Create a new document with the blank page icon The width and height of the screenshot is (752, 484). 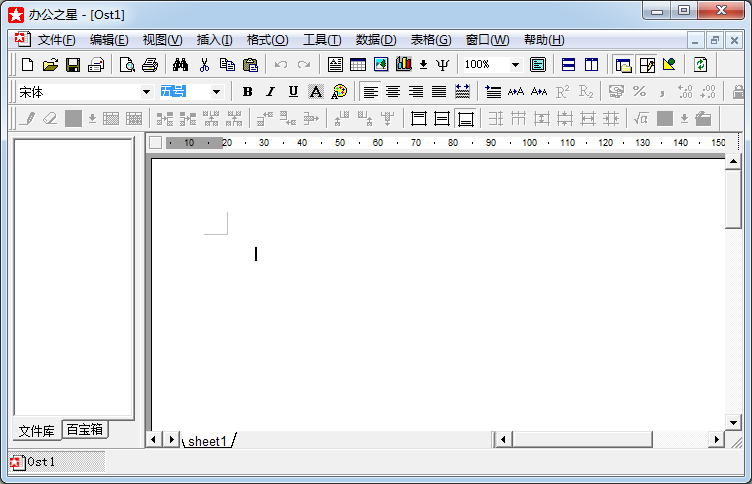click(27, 65)
